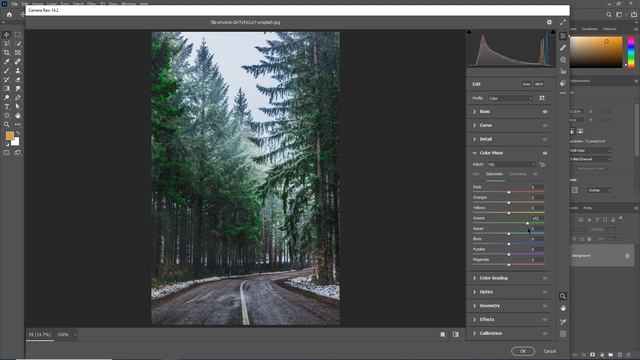This screenshot has height=360, width=640.
Task: Switch to the Luminance tab
Action: (518, 174)
